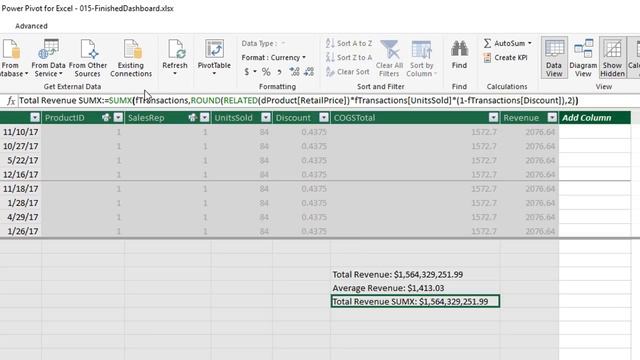Image resolution: width=640 pixels, height=360 pixels.
Task: Click SalesRep relationship icon in header
Action: 193,118
